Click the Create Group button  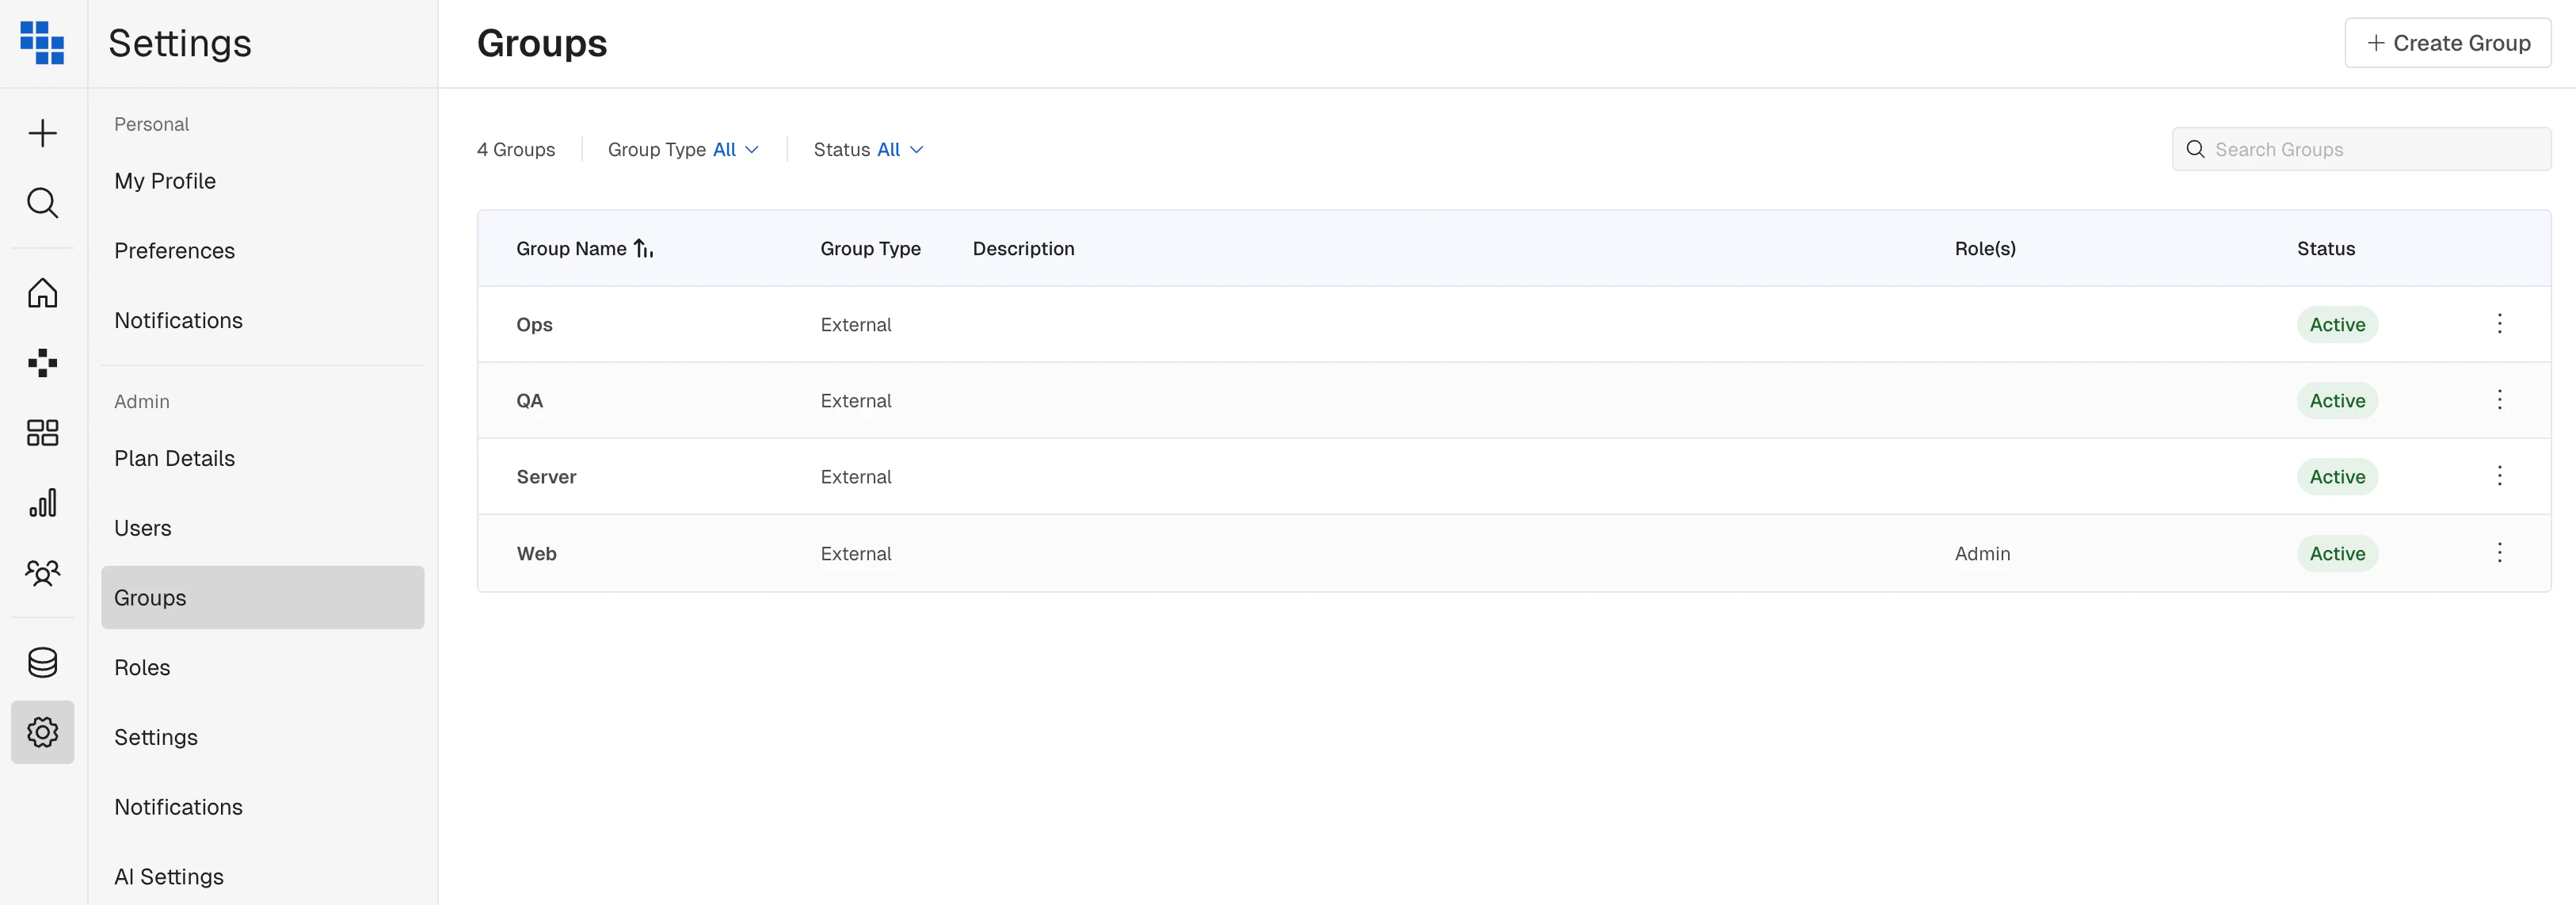[x=2447, y=43]
